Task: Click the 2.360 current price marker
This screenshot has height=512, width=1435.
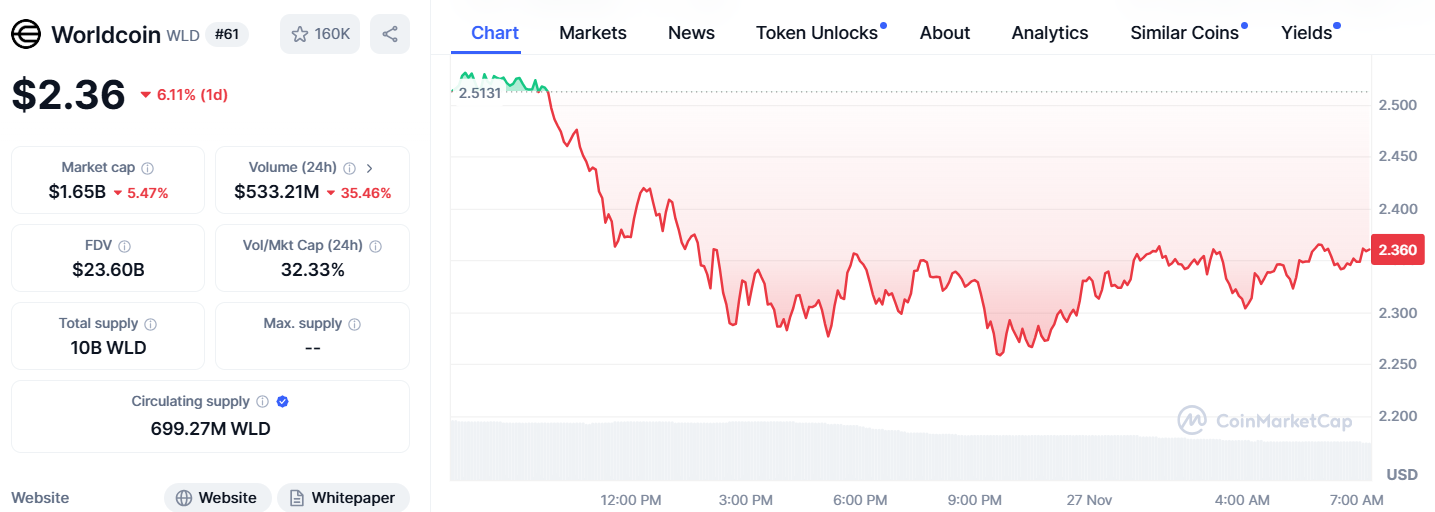Action: [x=1397, y=250]
